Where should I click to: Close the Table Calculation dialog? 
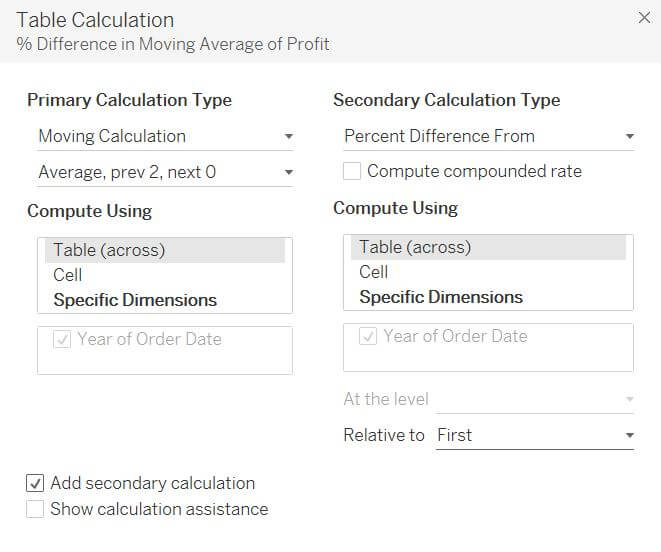[x=644, y=17]
